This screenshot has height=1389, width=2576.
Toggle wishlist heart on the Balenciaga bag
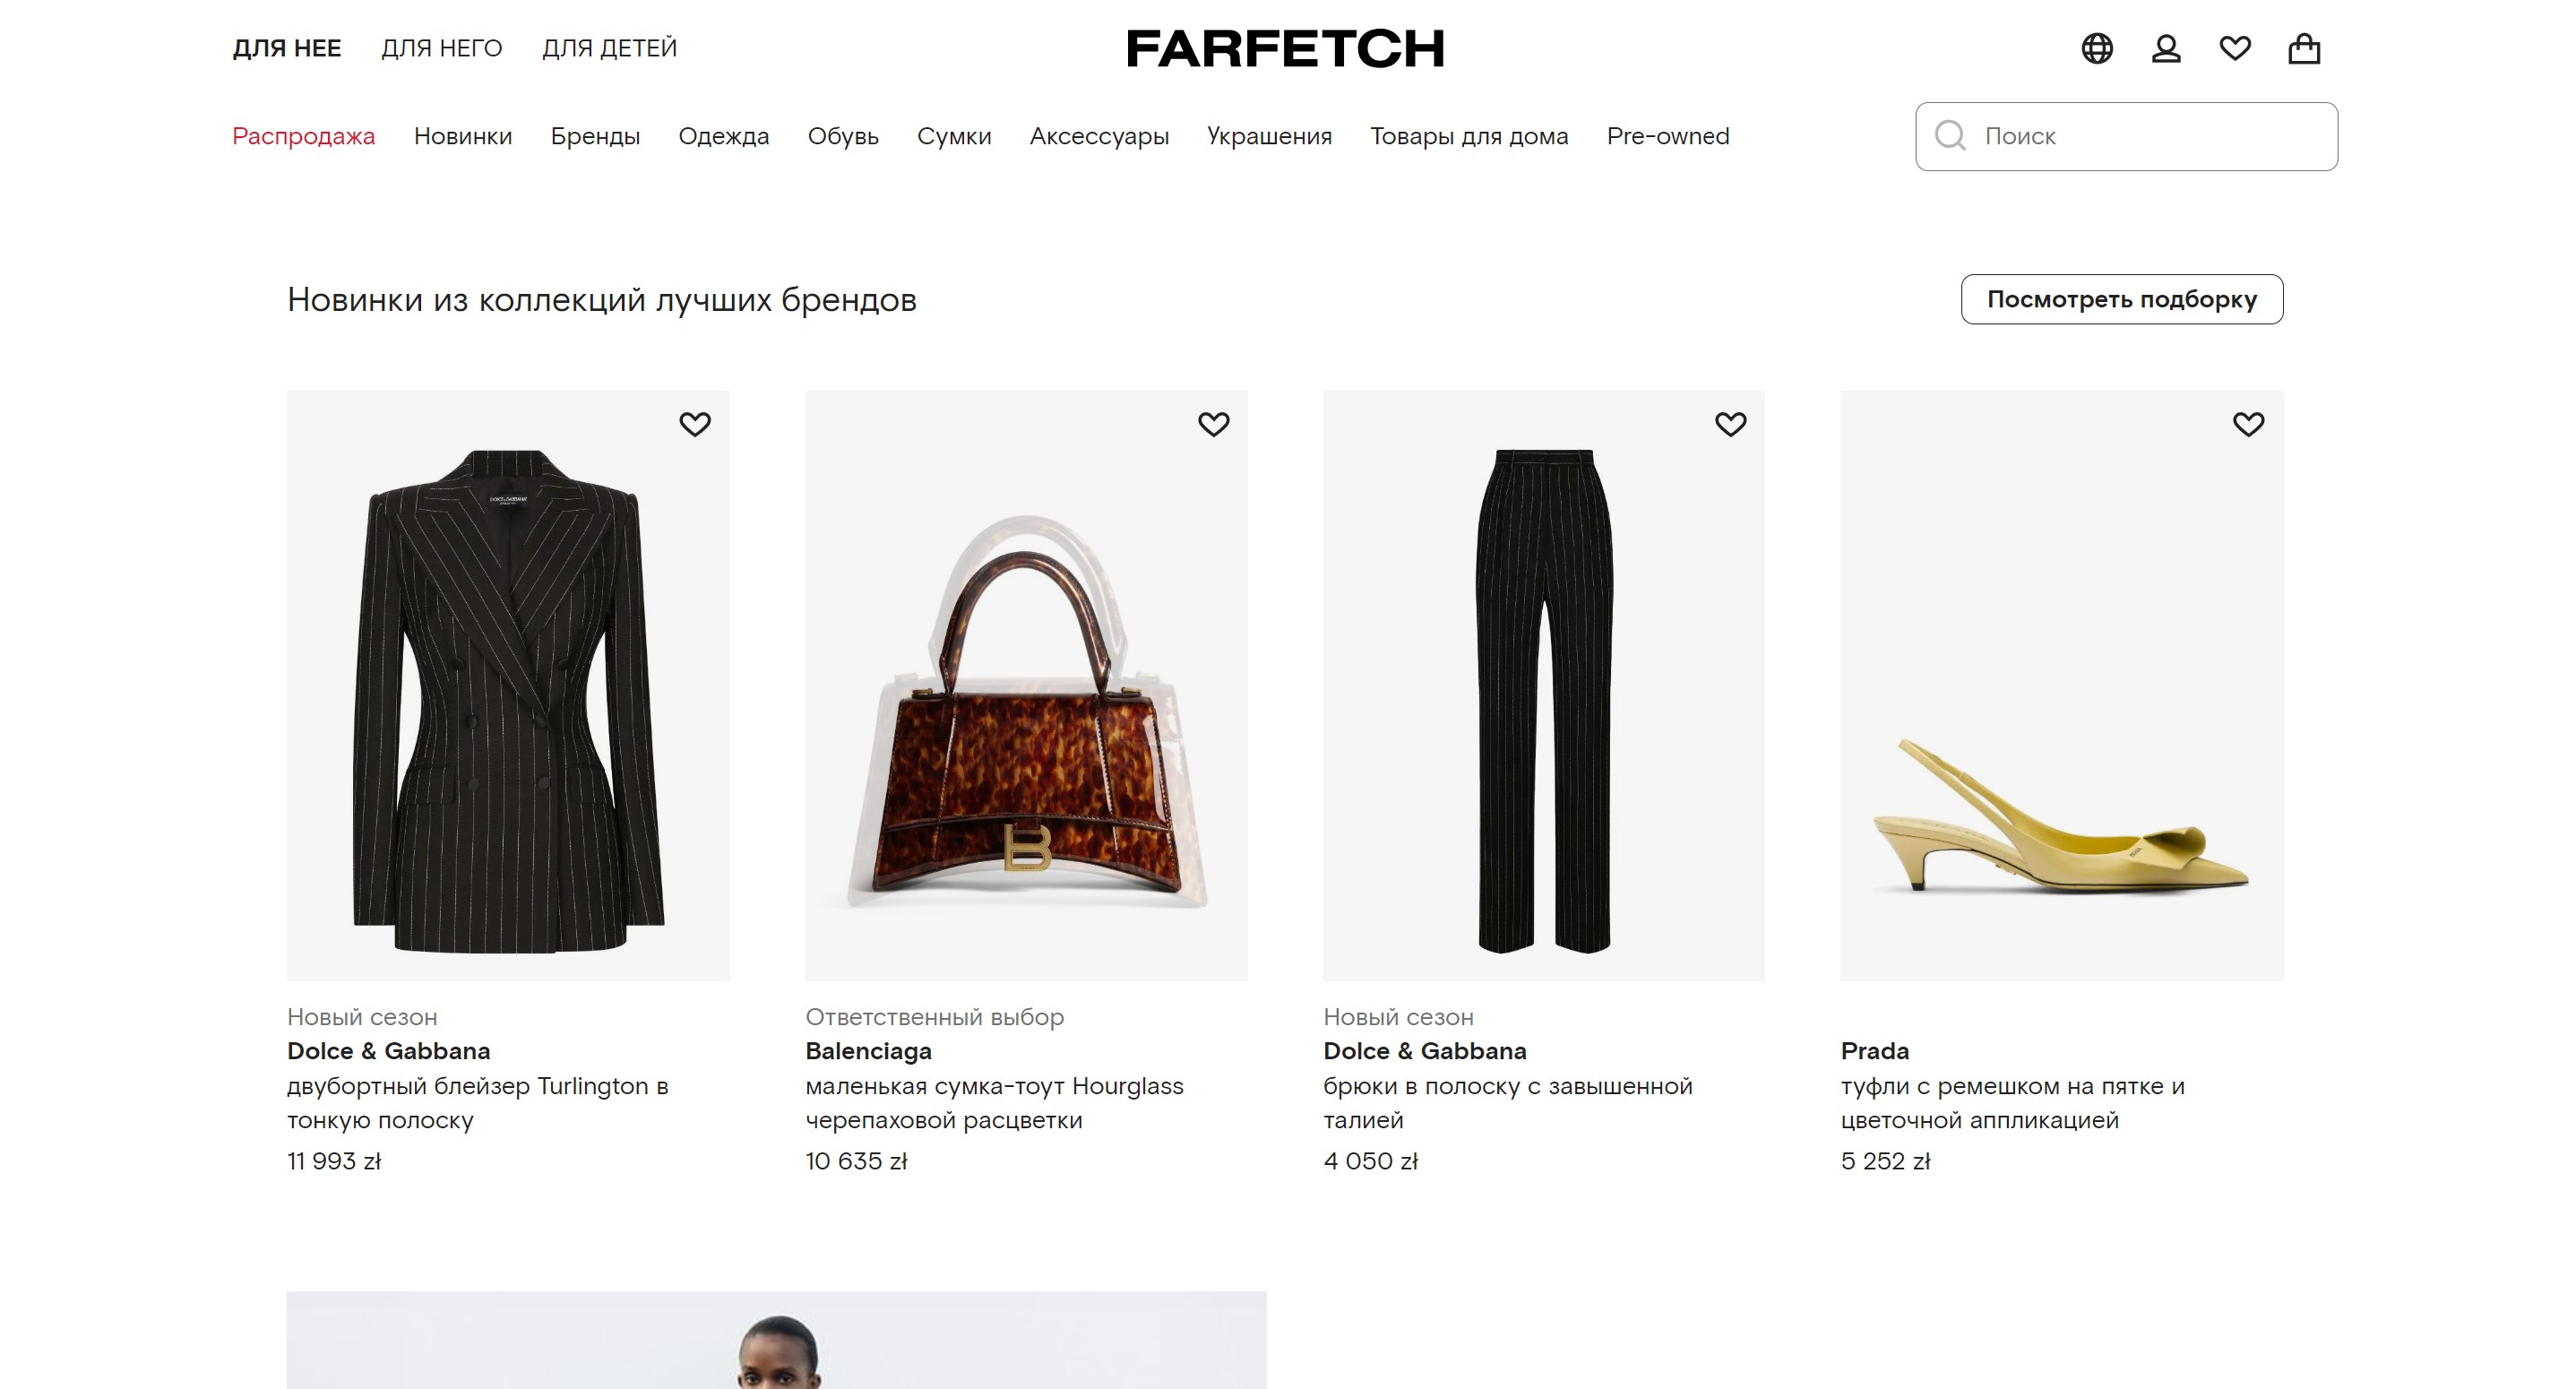click(x=1213, y=424)
